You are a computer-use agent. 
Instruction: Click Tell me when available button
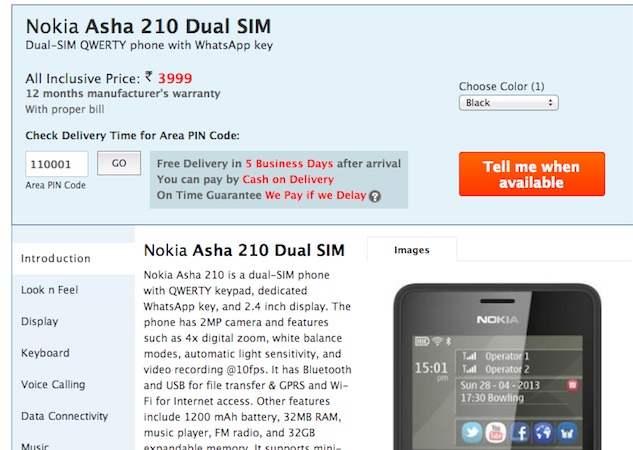click(x=532, y=174)
